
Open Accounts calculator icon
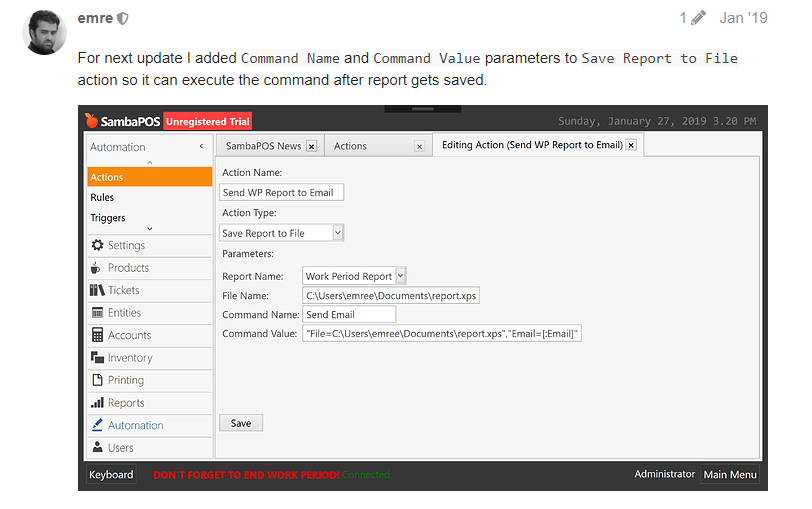(97, 335)
